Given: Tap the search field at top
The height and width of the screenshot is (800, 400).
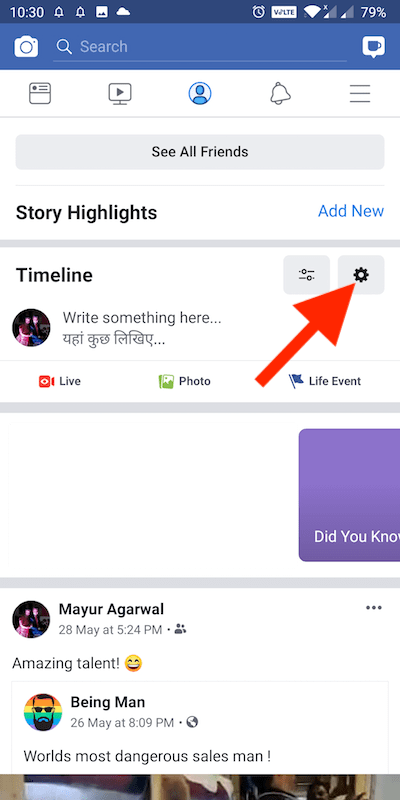Looking at the screenshot, I should 200,47.
